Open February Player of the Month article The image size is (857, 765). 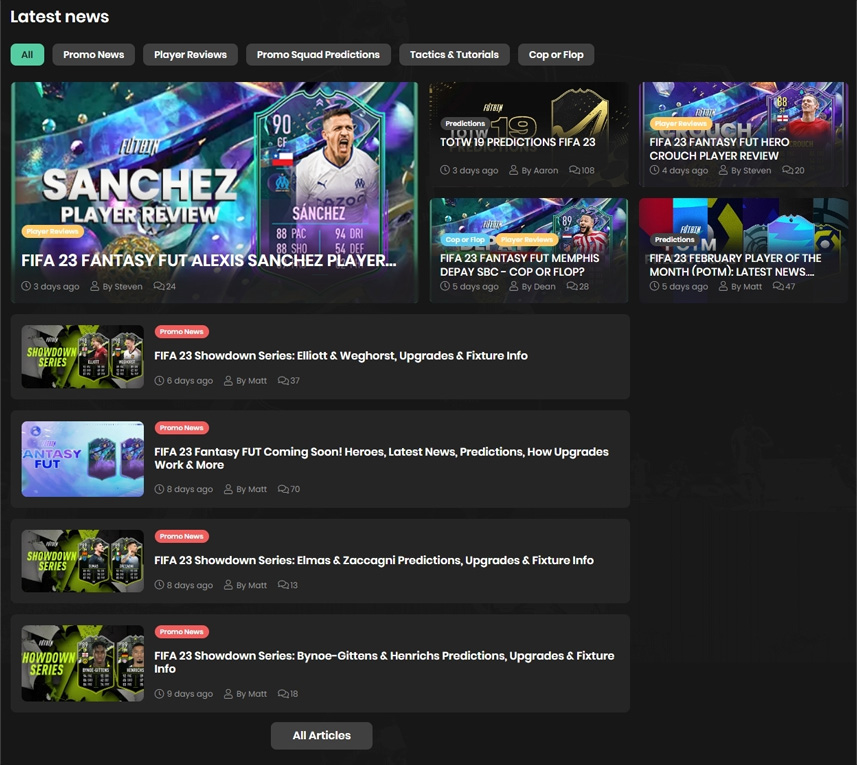pyautogui.click(x=735, y=265)
